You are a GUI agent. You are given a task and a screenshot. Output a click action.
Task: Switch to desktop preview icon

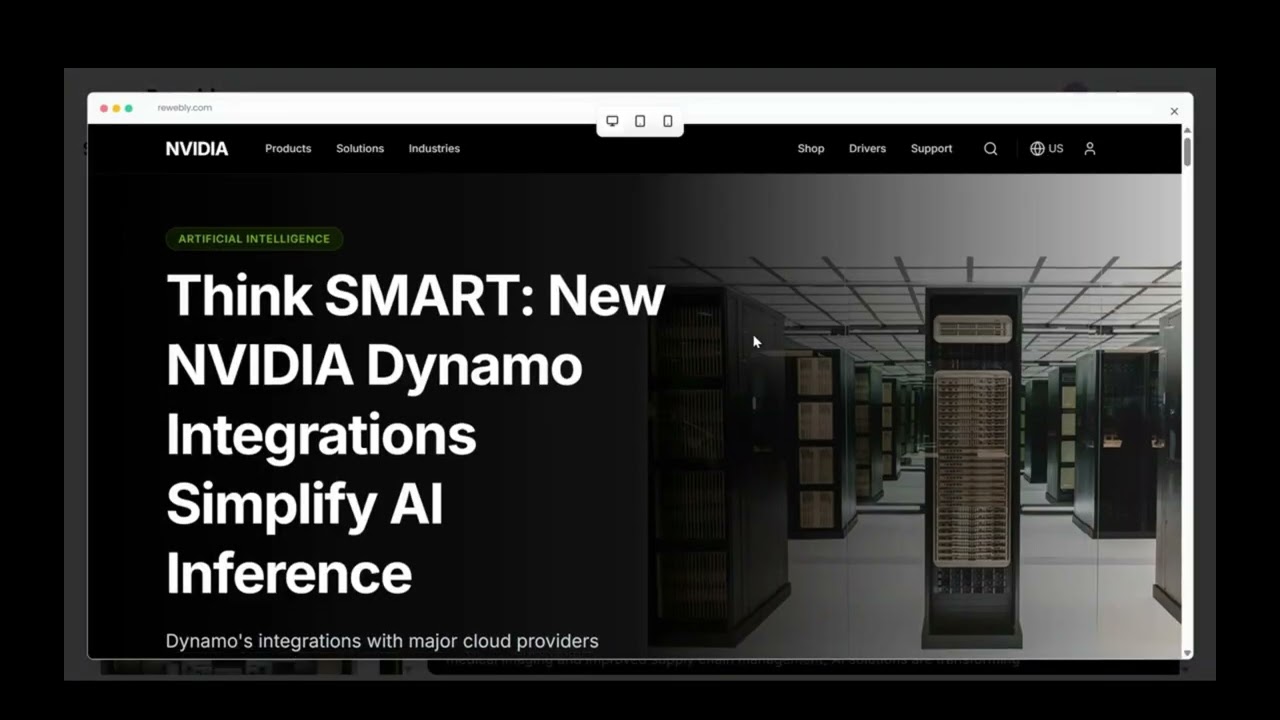pyautogui.click(x=612, y=121)
